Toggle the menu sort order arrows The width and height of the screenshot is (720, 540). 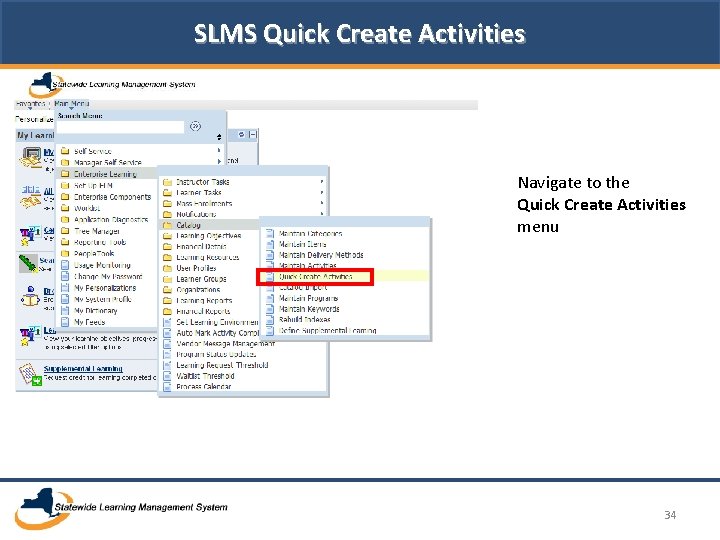(x=219, y=137)
